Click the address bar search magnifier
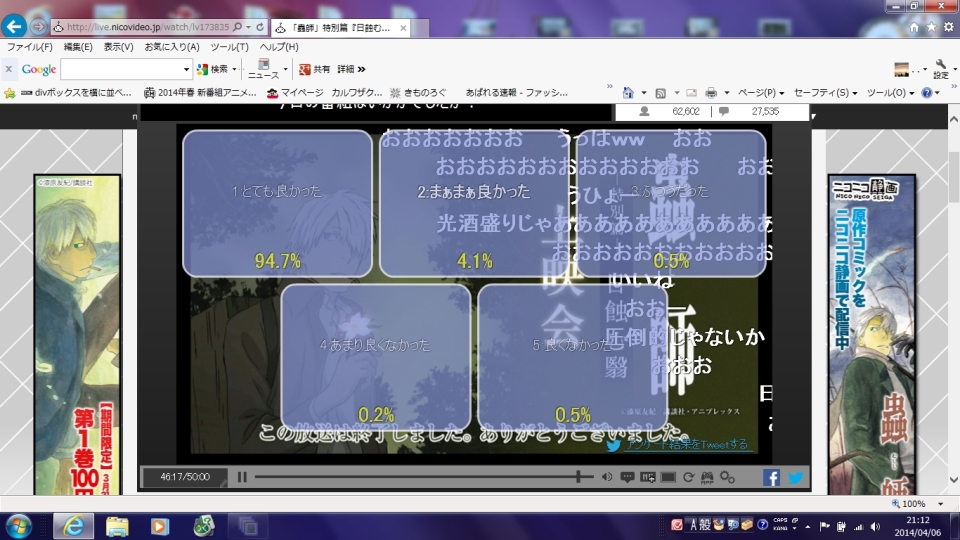 (x=238, y=27)
